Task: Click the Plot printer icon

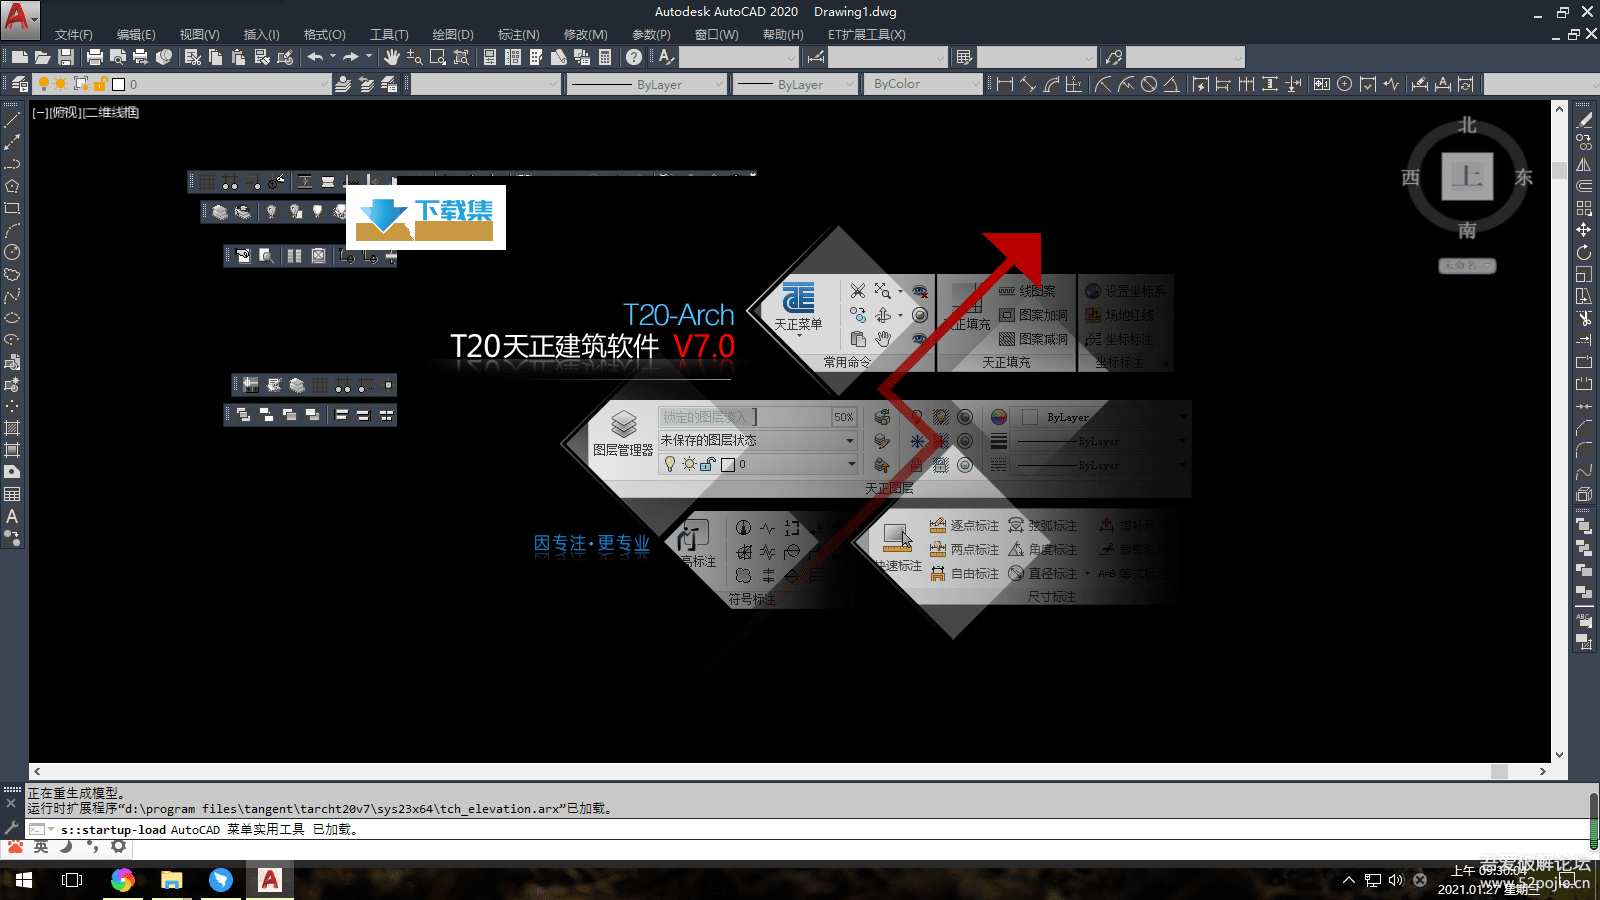Action: 94,57
